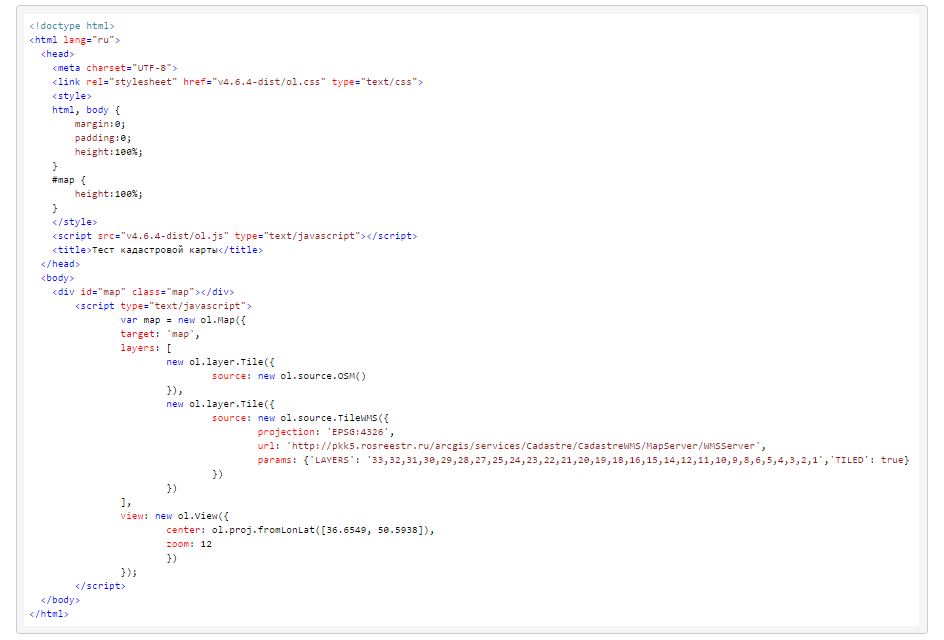Click the "zoom: 12" line
Screen dimensions: 944x640
[189, 544]
